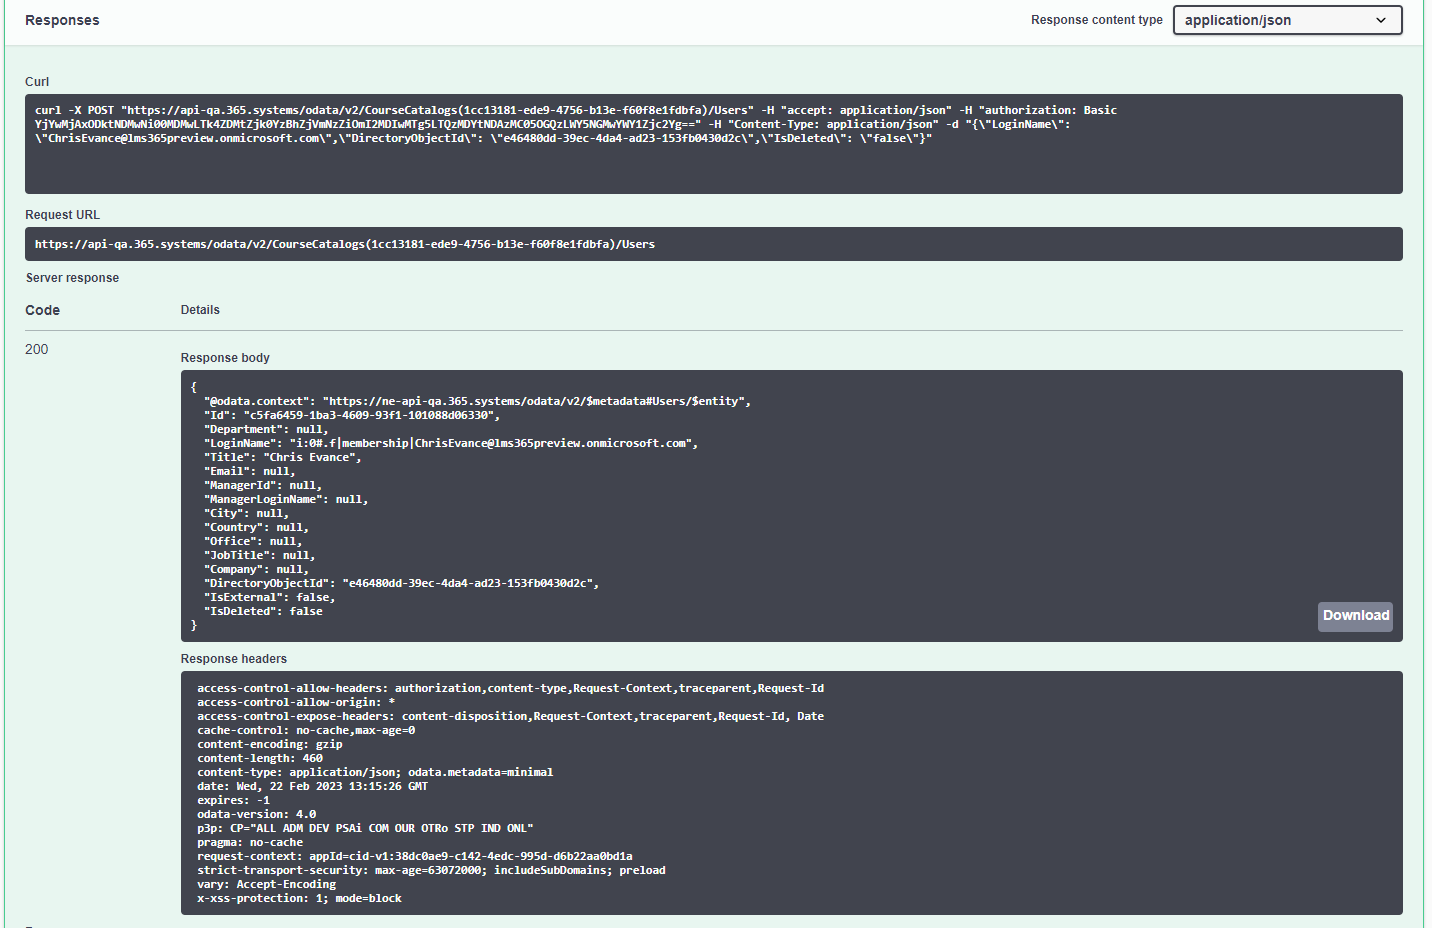Click the content-length: 460 header
1432x928 pixels.
coord(260,758)
